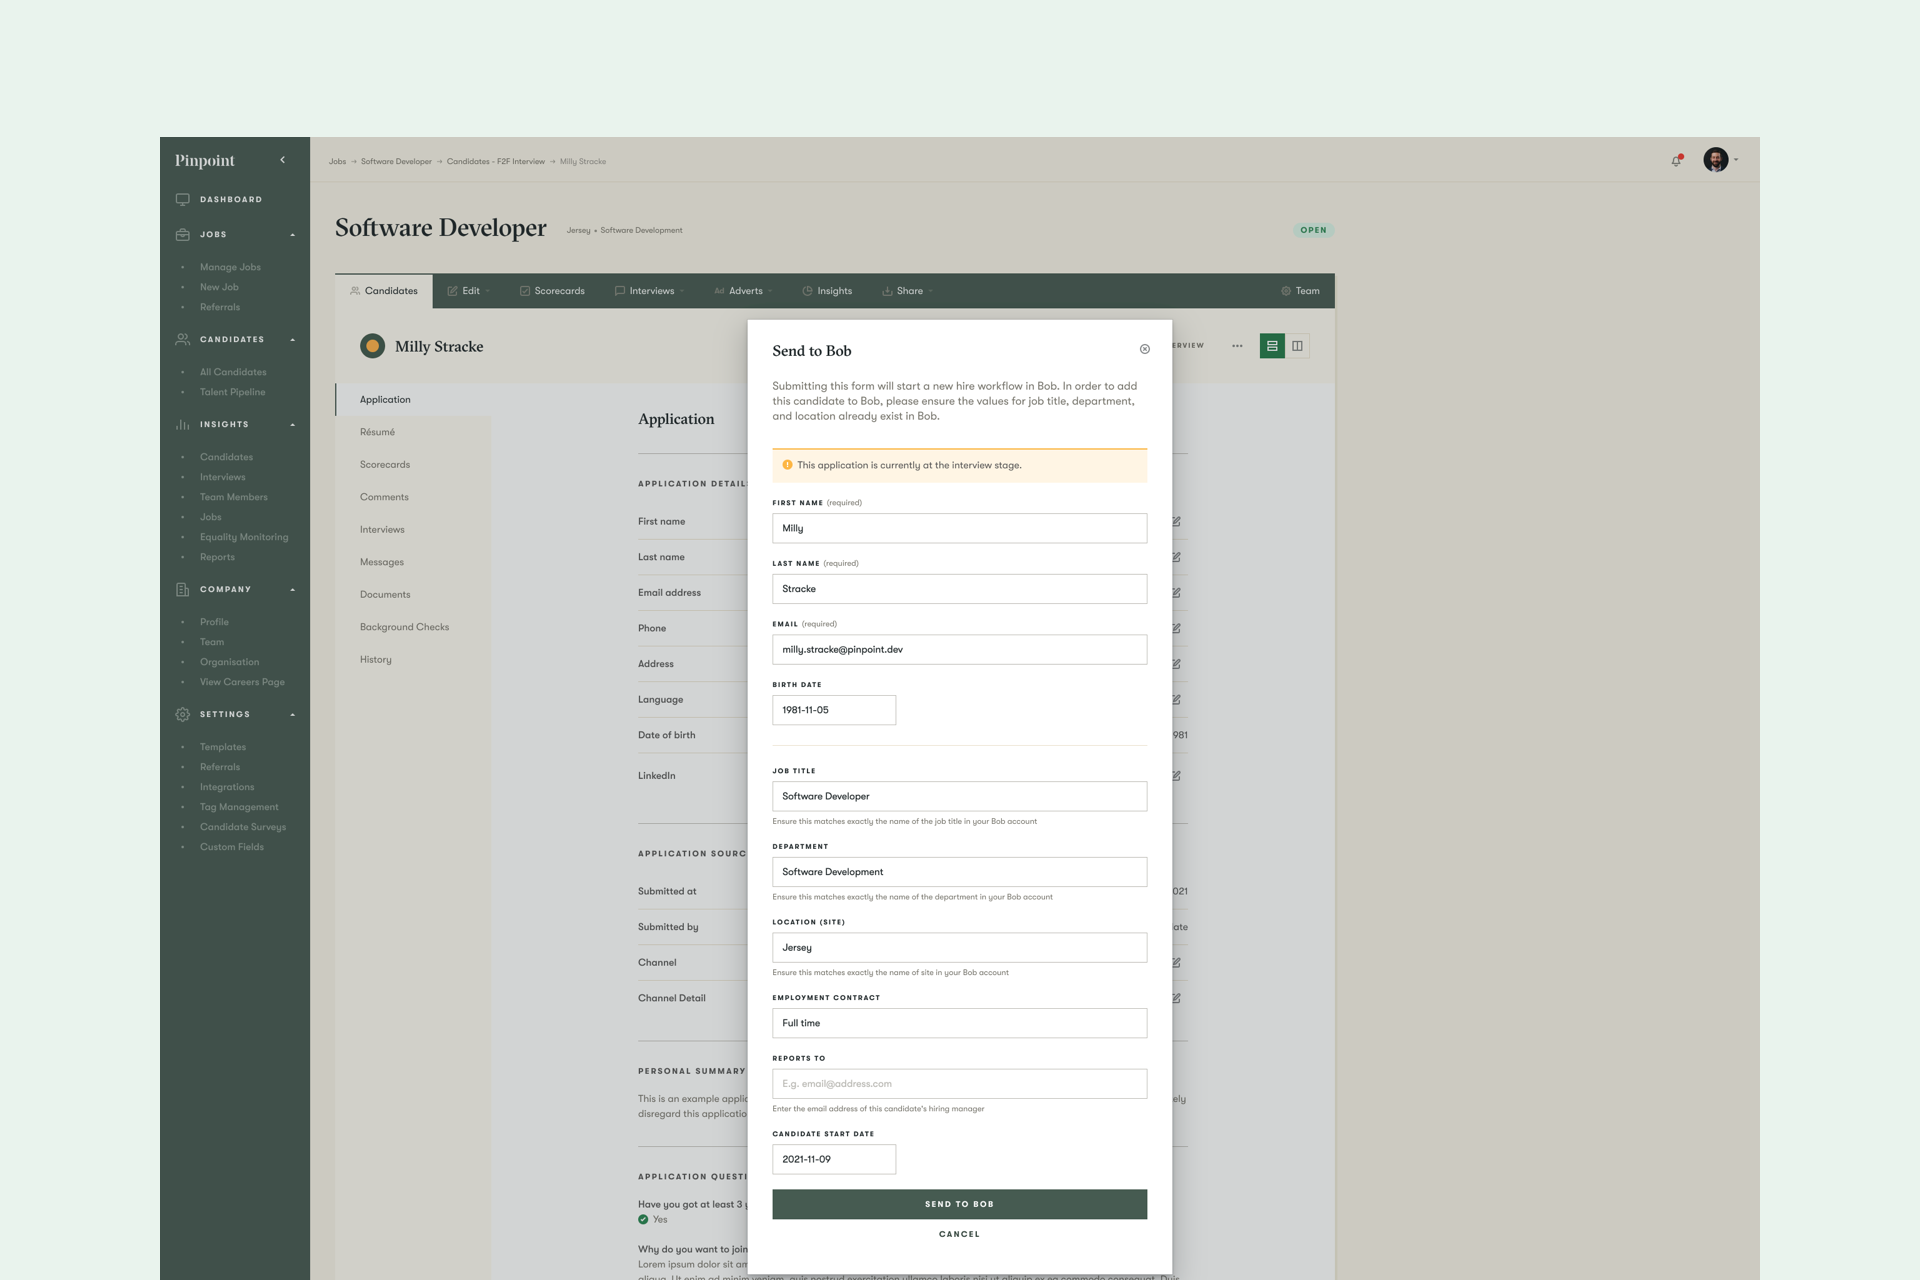Switch to split-column view layout
This screenshot has width=1920, height=1280.
point(1297,346)
